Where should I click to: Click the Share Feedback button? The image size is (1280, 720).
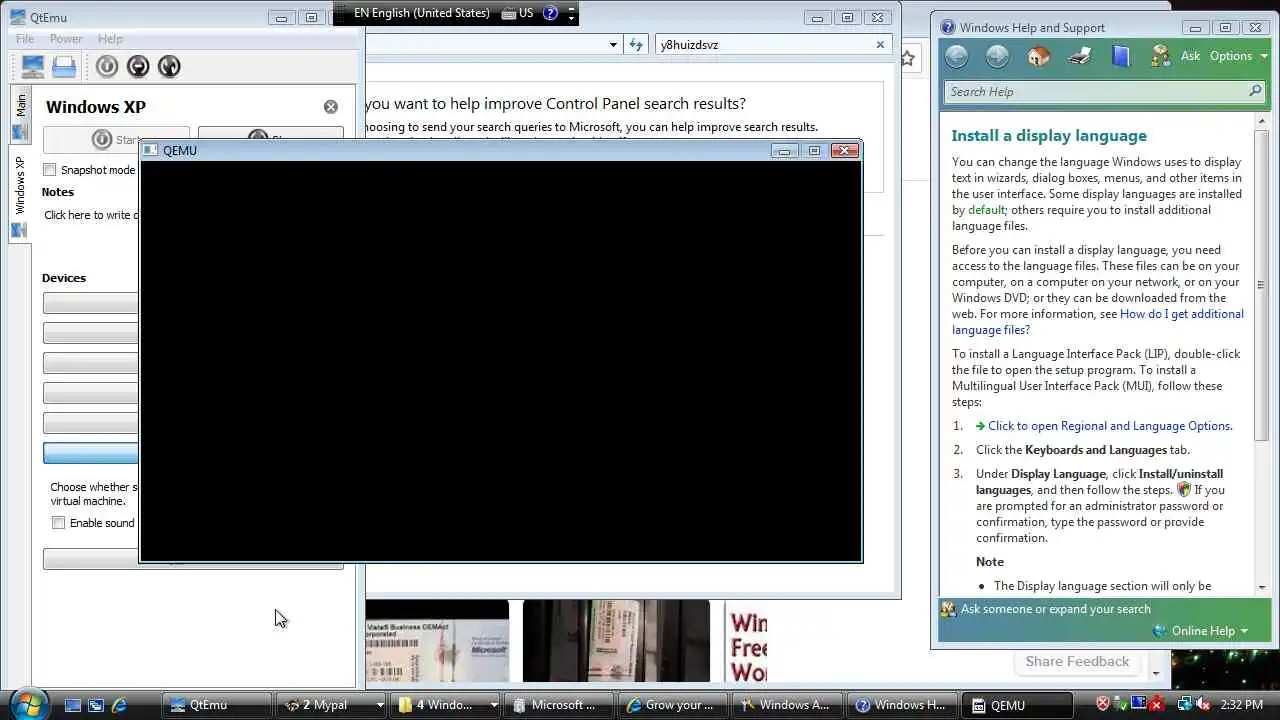(1077, 661)
